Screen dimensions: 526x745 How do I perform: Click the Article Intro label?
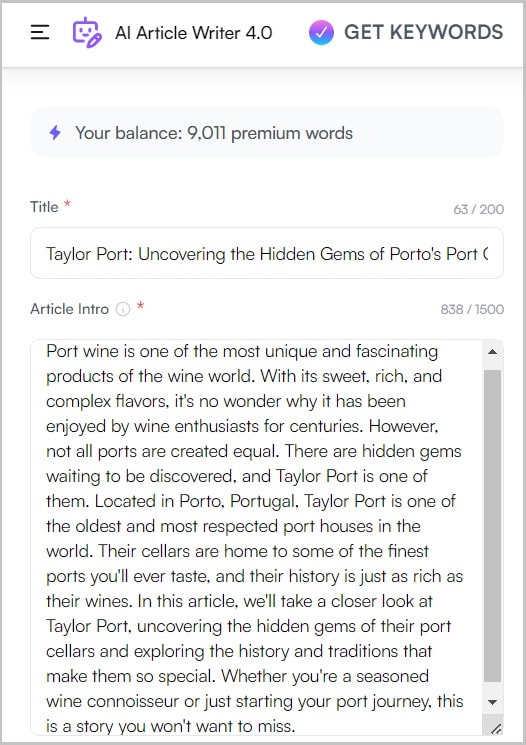point(69,309)
